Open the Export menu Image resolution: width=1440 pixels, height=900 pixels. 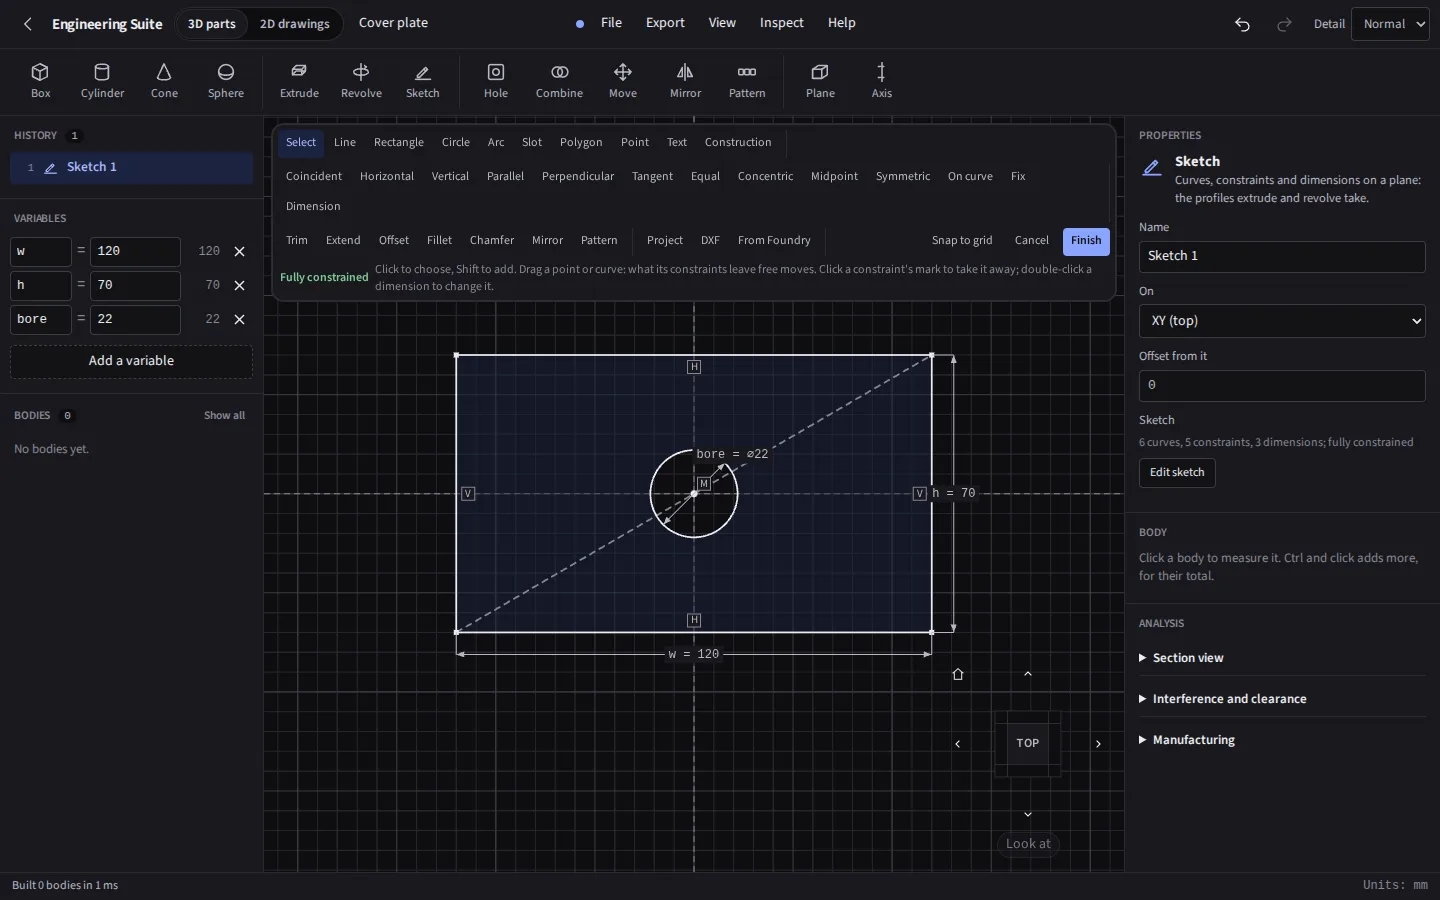(665, 23)
